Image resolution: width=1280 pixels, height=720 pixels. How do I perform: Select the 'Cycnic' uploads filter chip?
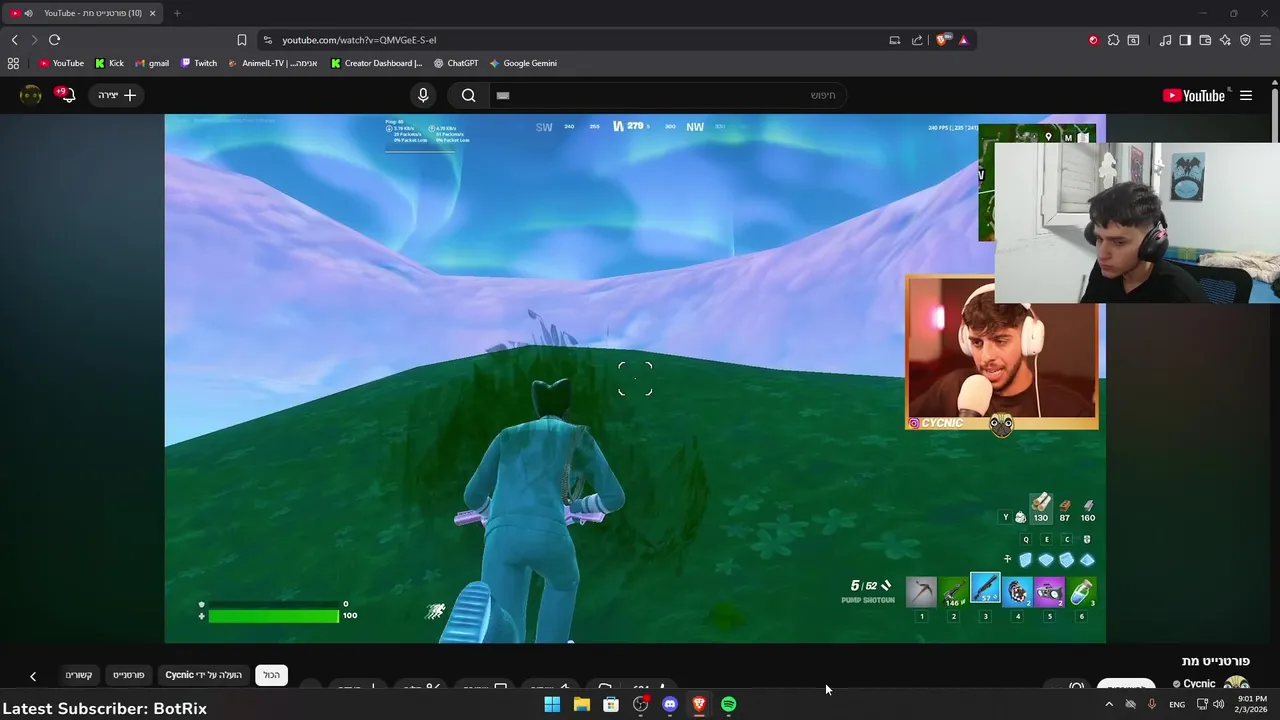204,675
